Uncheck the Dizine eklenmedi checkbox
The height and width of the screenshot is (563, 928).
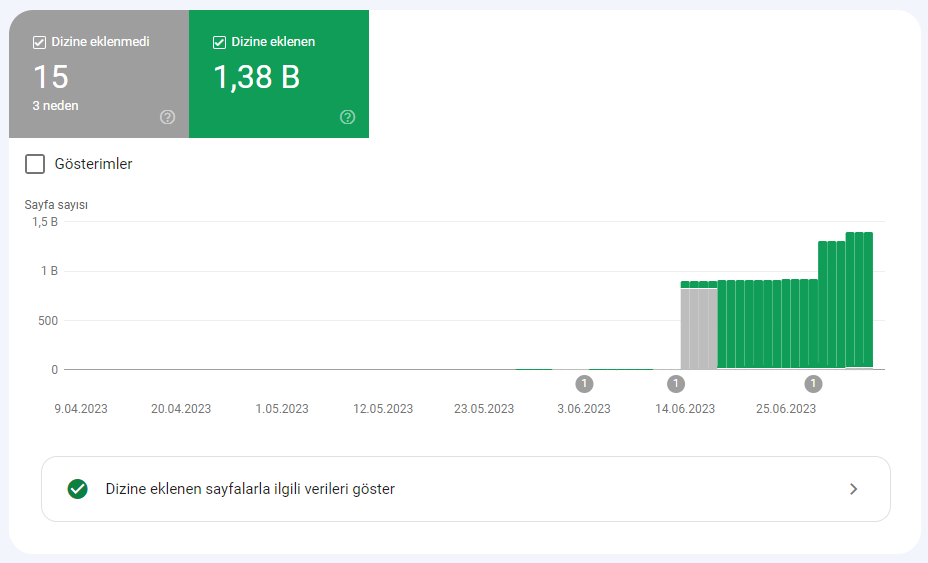tap(39, 42)
